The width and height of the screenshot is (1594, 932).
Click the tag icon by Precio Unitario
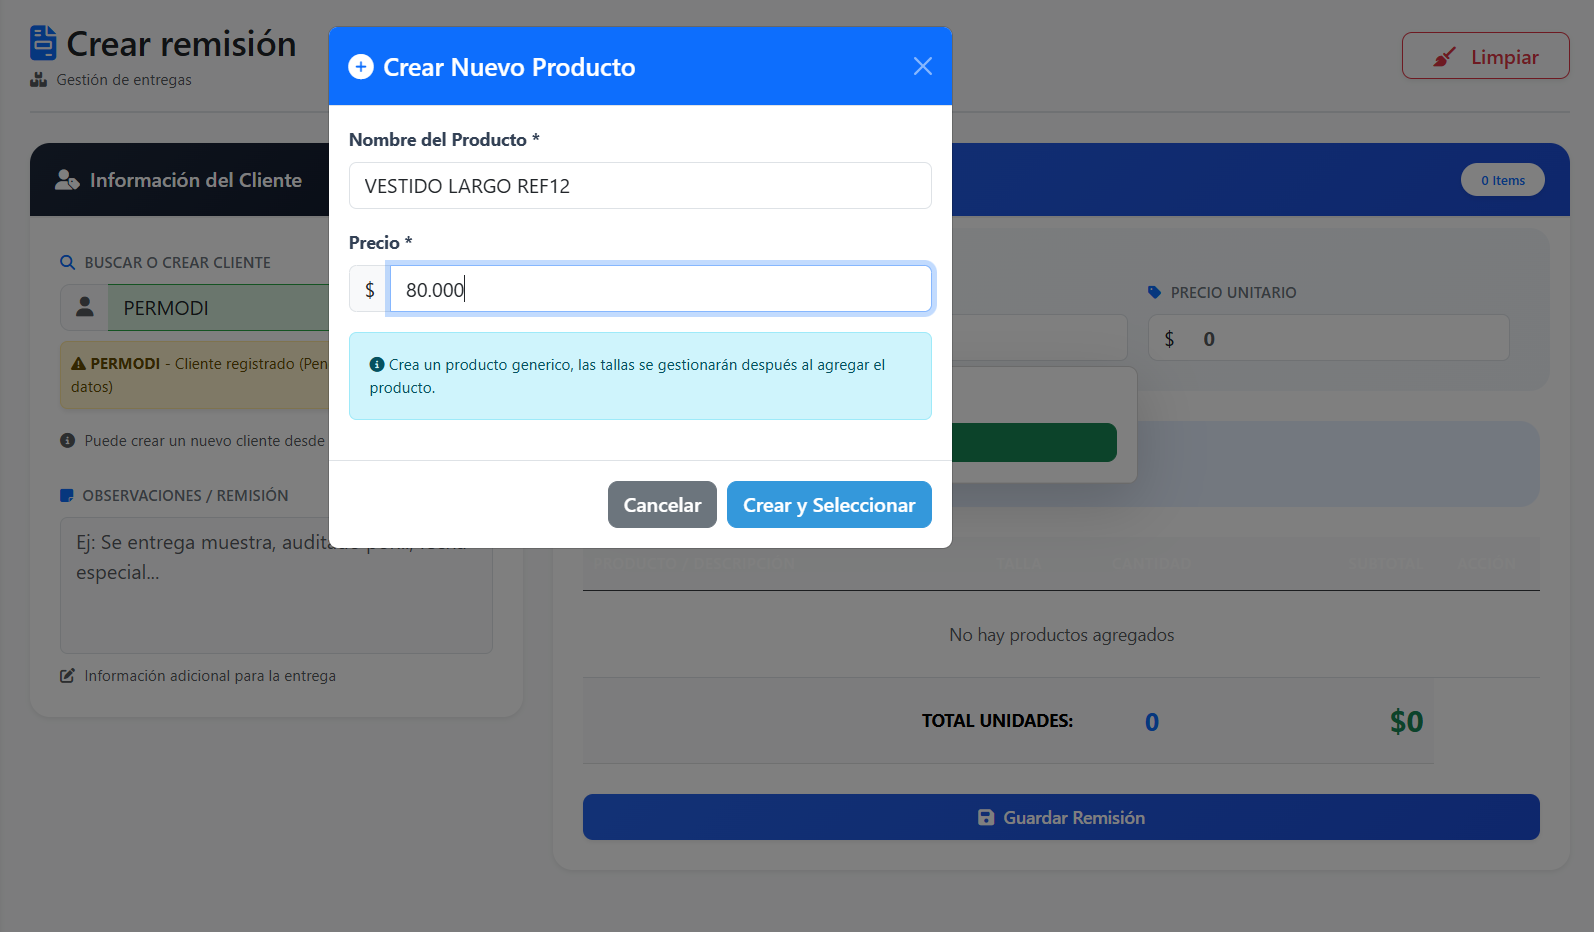[1155, 292]
